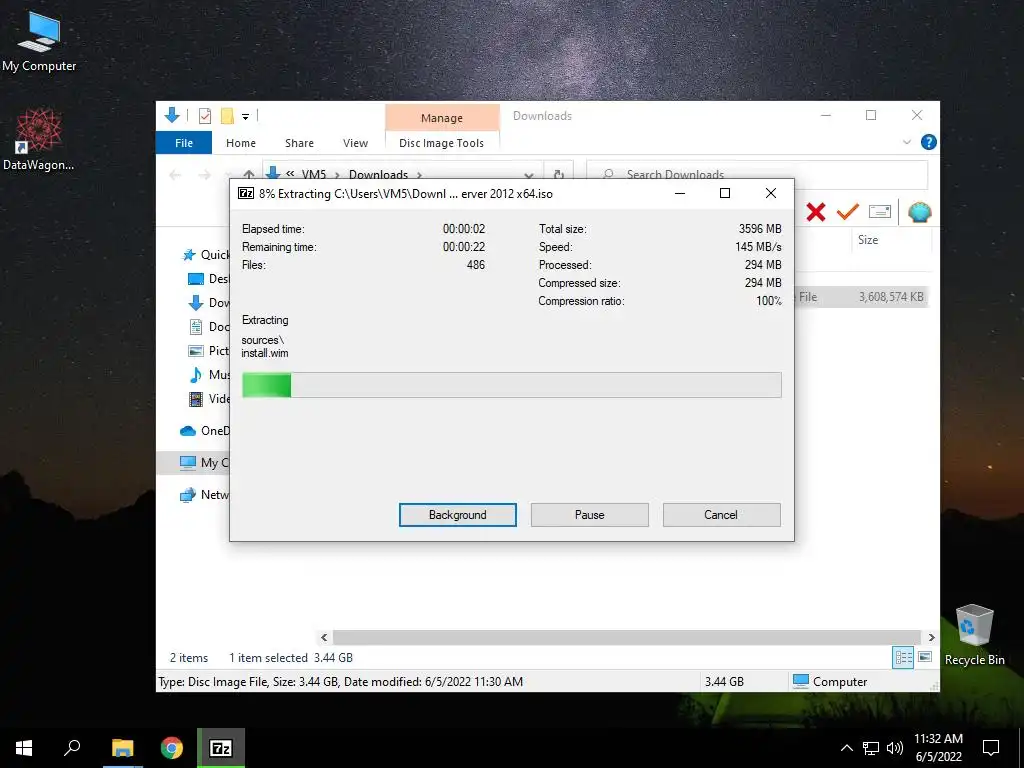Viewport: 1024px width, 768px height.
Task: Switch to Large icons view
Action: pyautogui.click(x=925, y=657)
